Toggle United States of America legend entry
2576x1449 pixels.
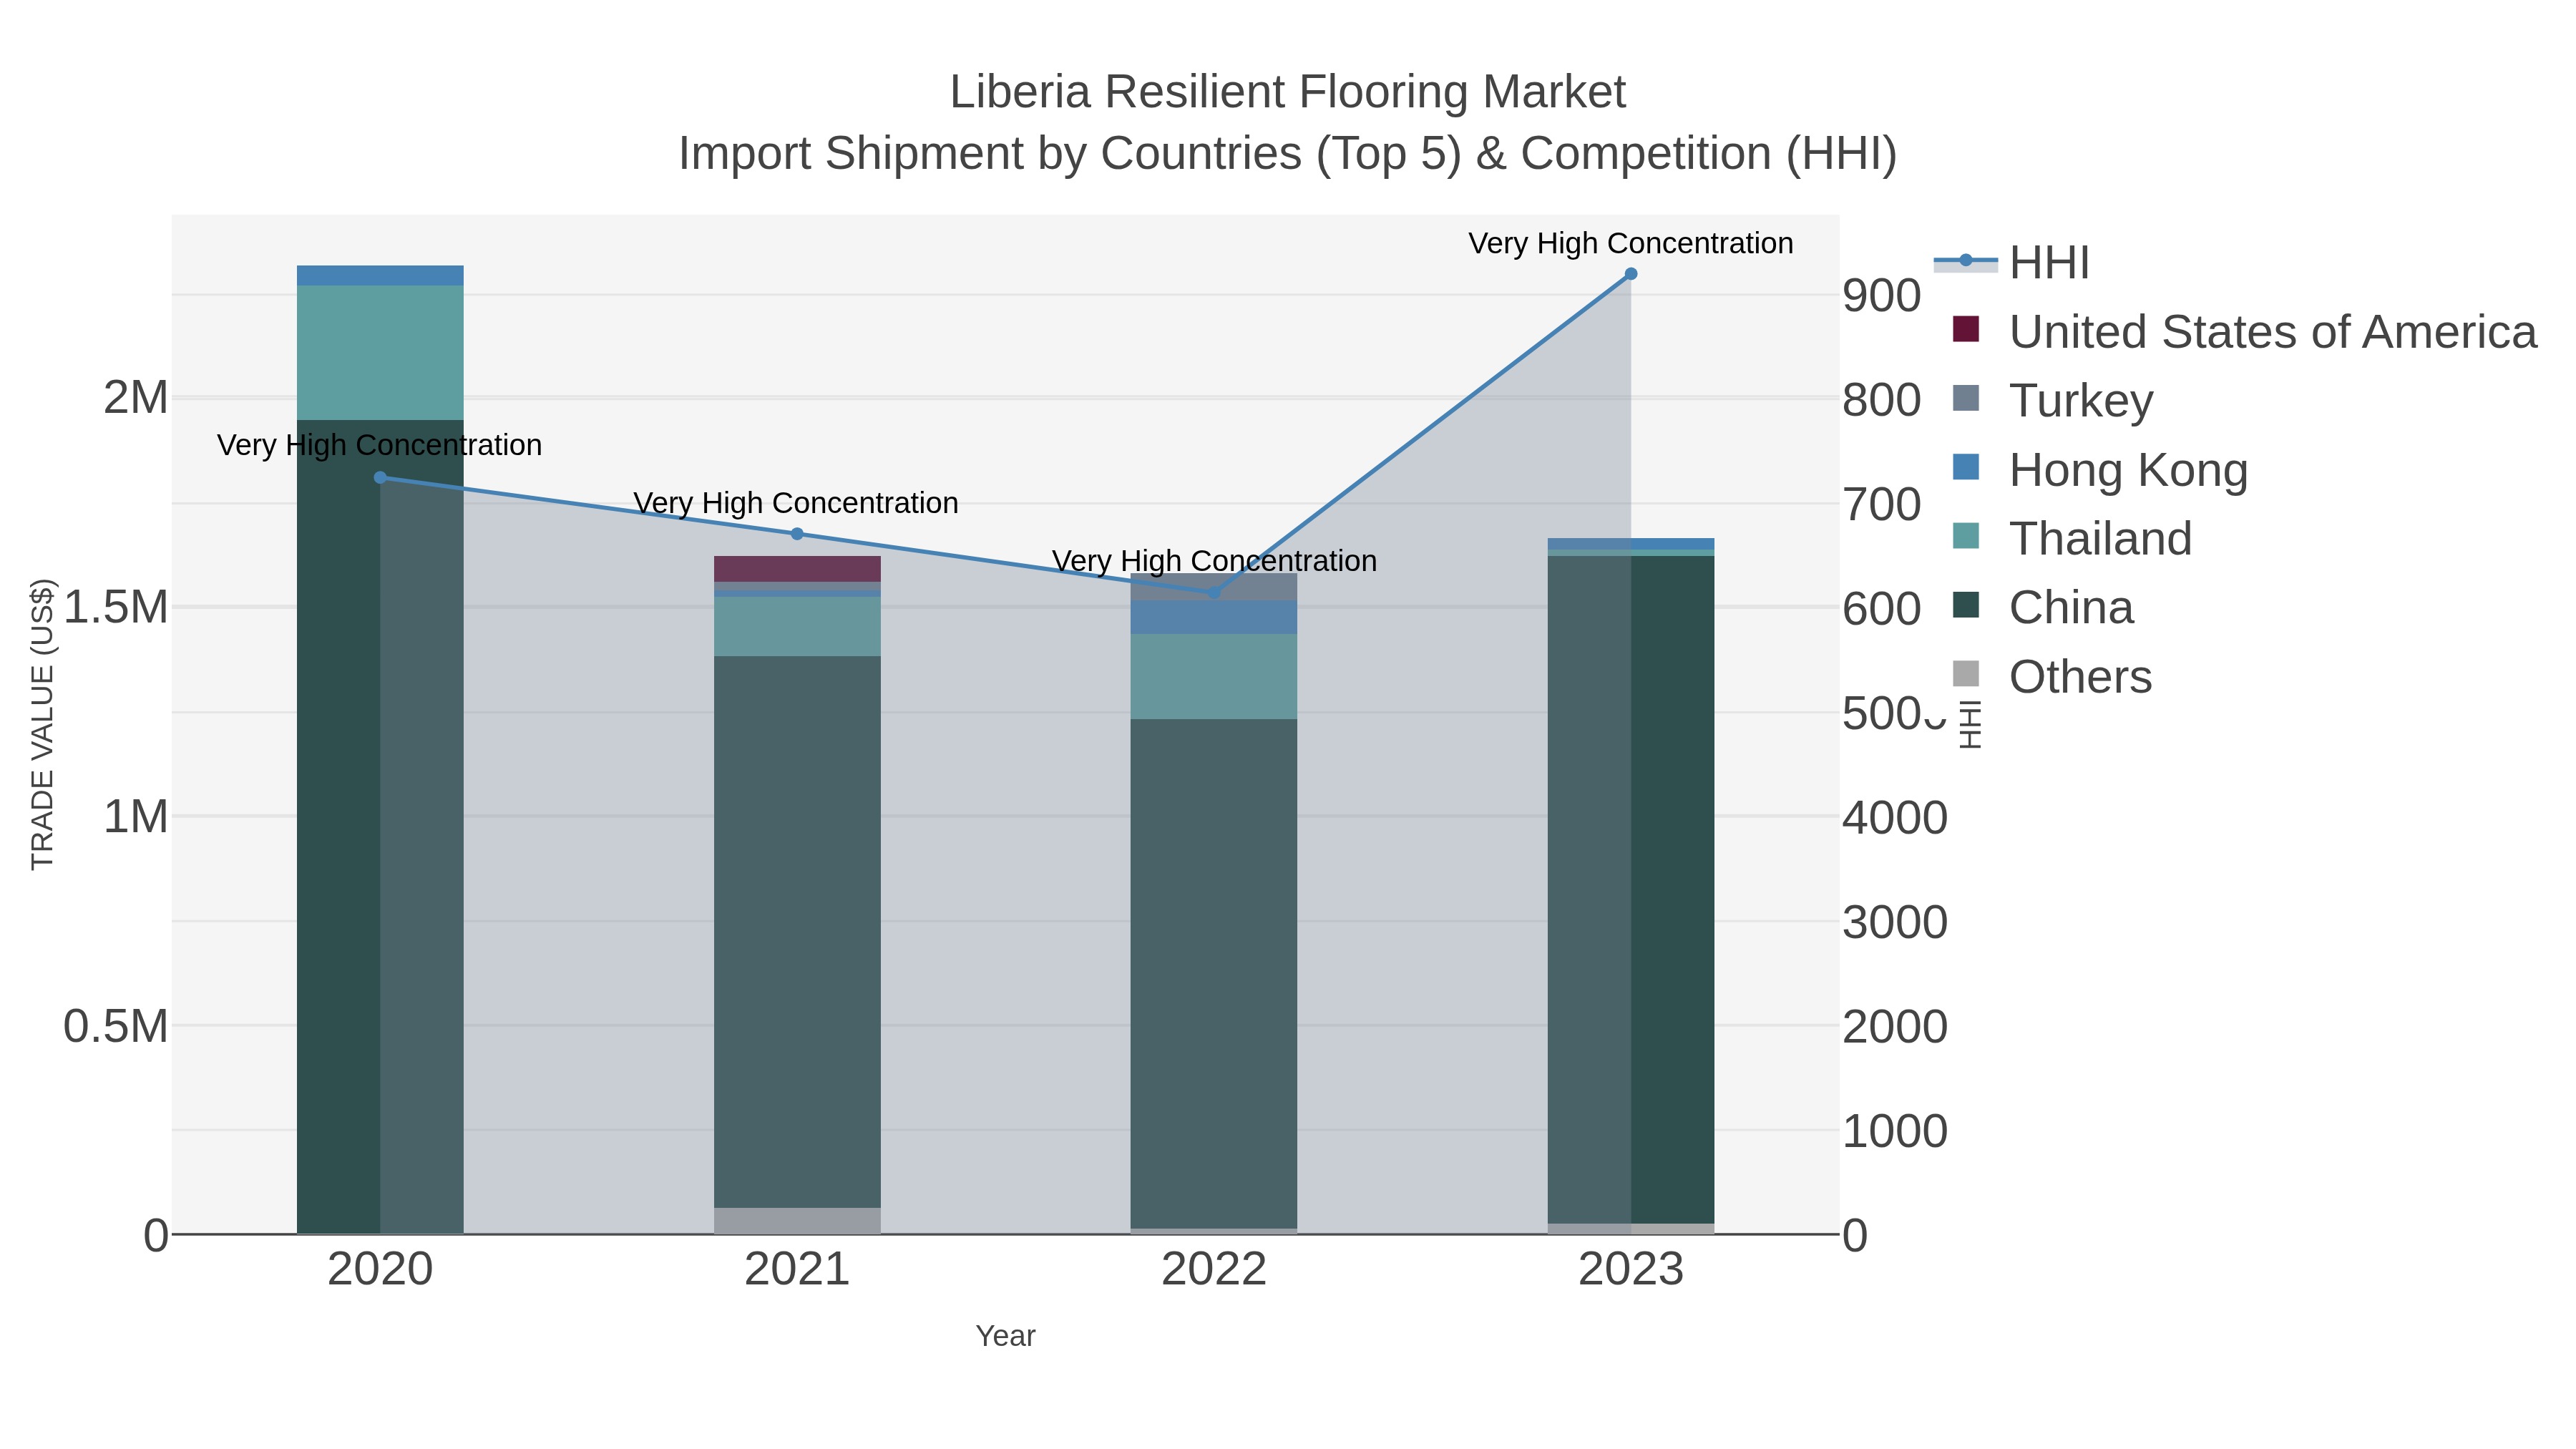click(x=2244, y=332)
